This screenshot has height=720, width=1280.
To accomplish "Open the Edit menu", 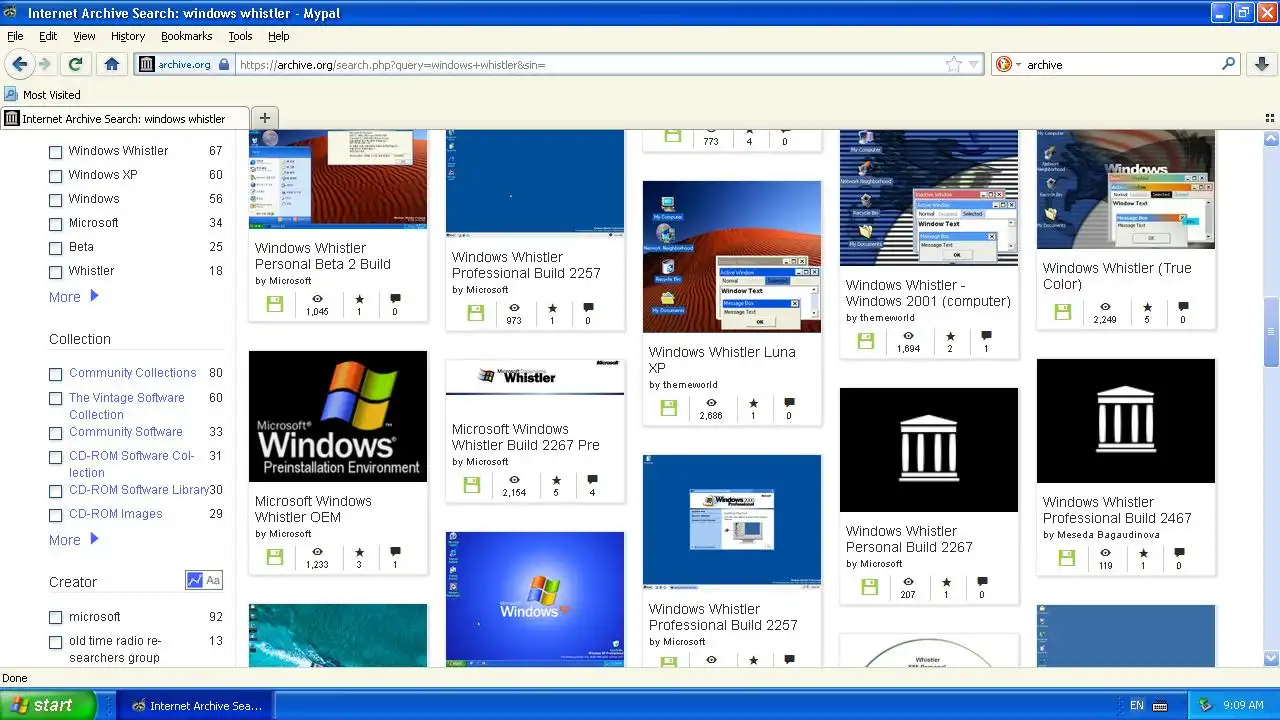I will [x=48, y=36].
